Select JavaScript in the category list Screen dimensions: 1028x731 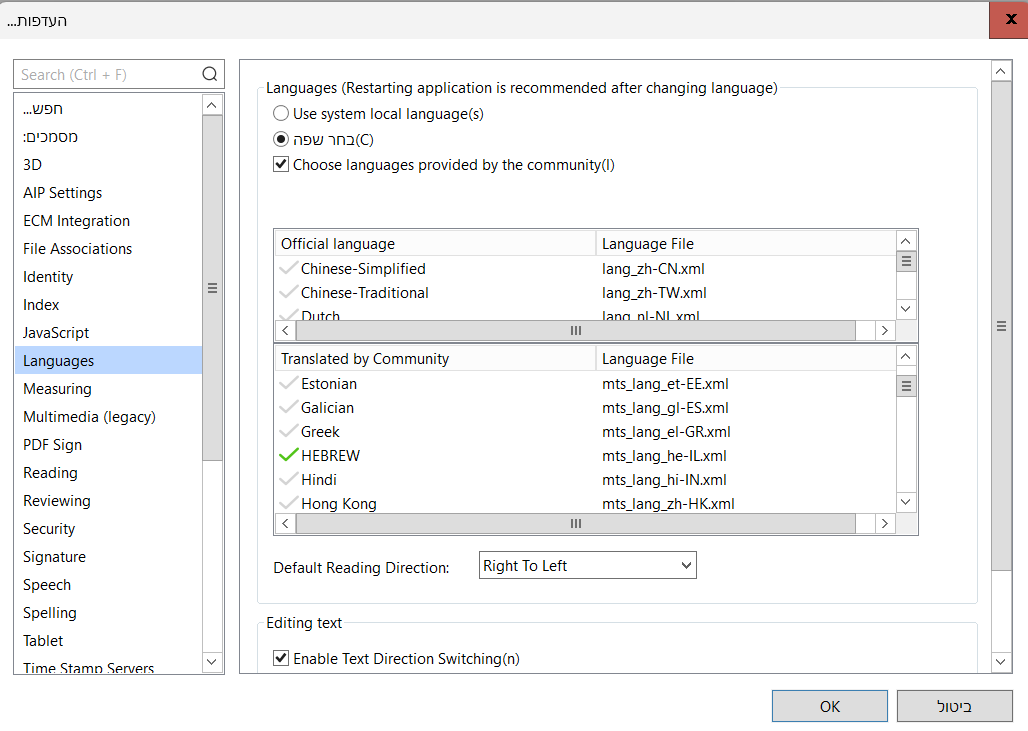(56, 333)
